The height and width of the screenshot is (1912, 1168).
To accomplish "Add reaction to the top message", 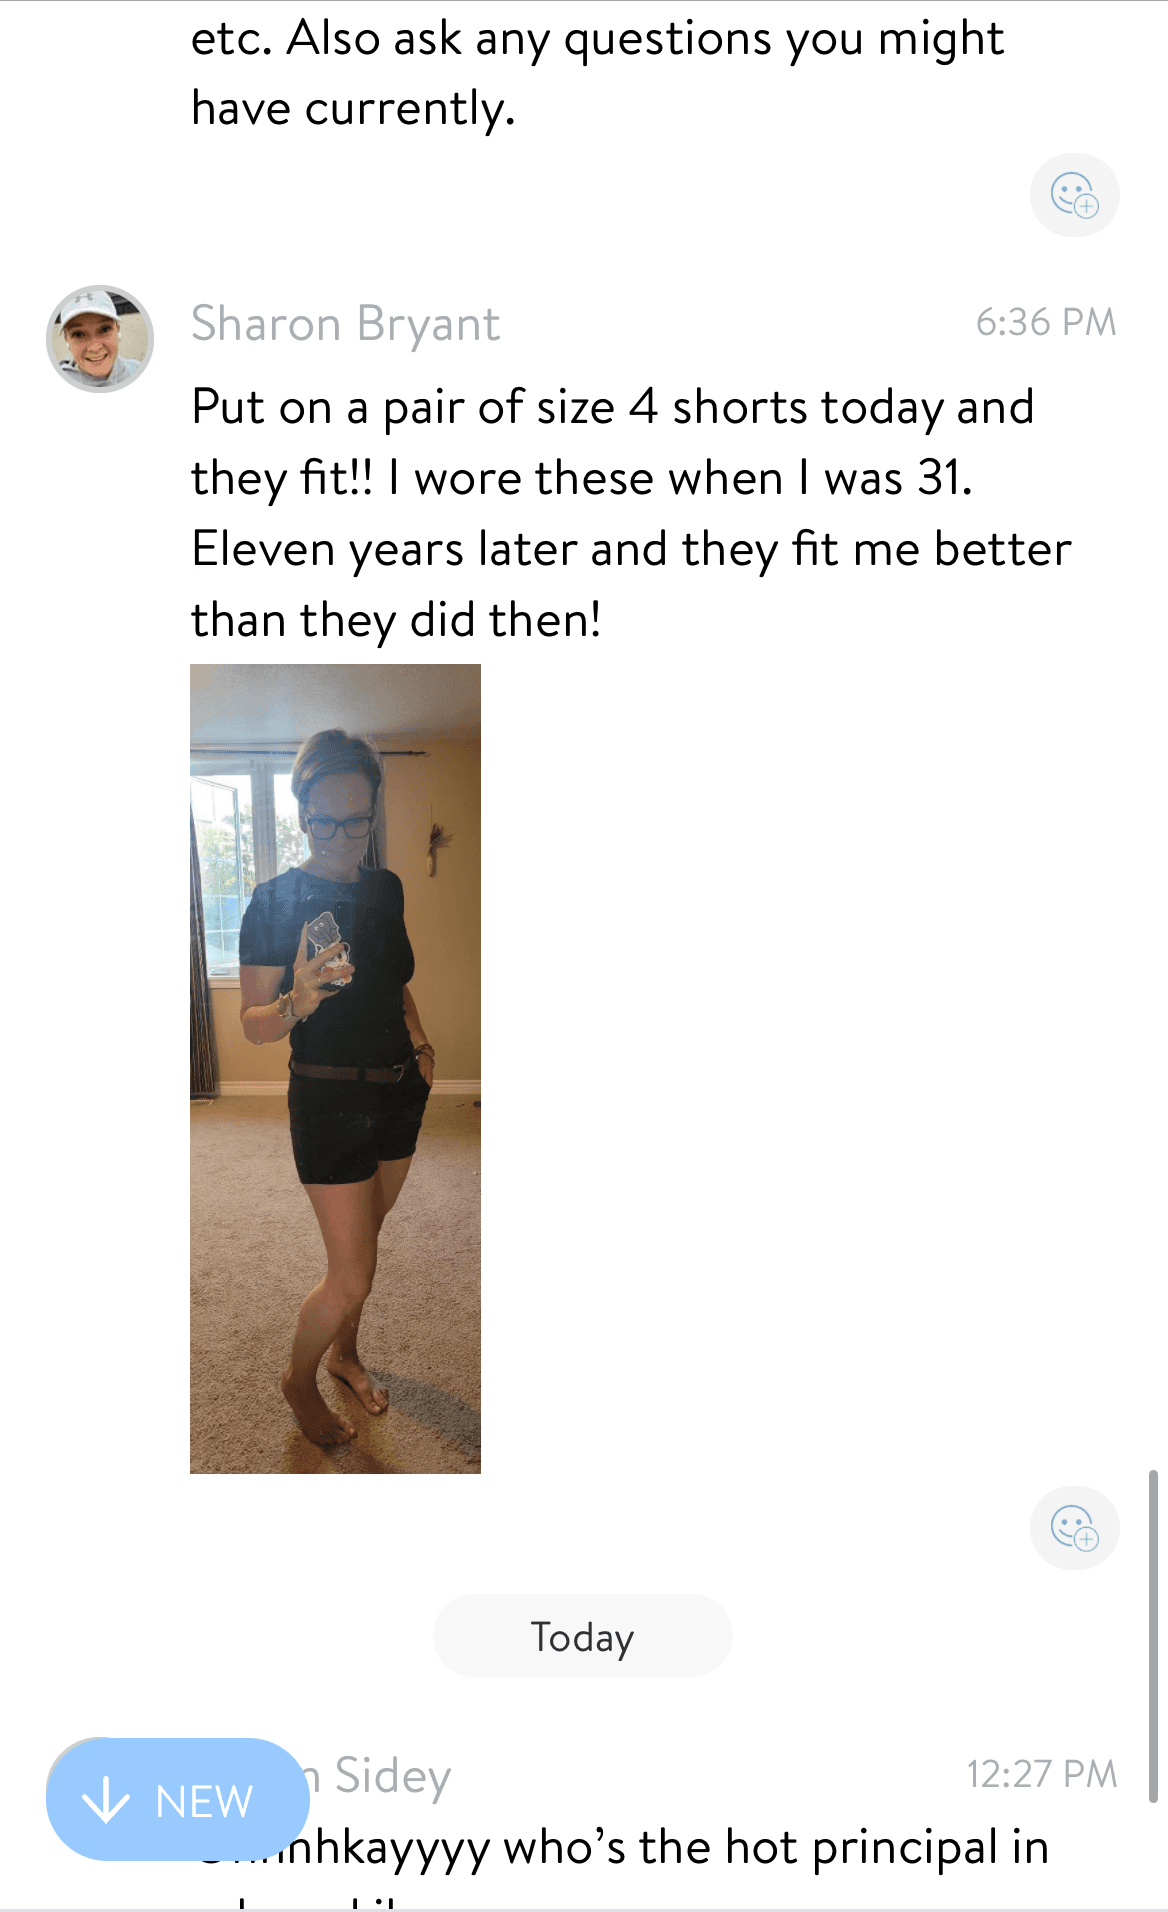I will [x=1074, y=195].
